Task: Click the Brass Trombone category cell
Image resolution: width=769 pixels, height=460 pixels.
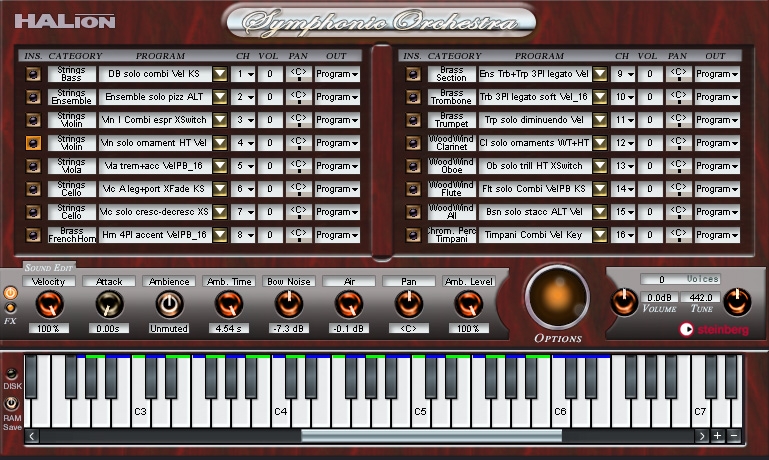Action: [452, 97]
